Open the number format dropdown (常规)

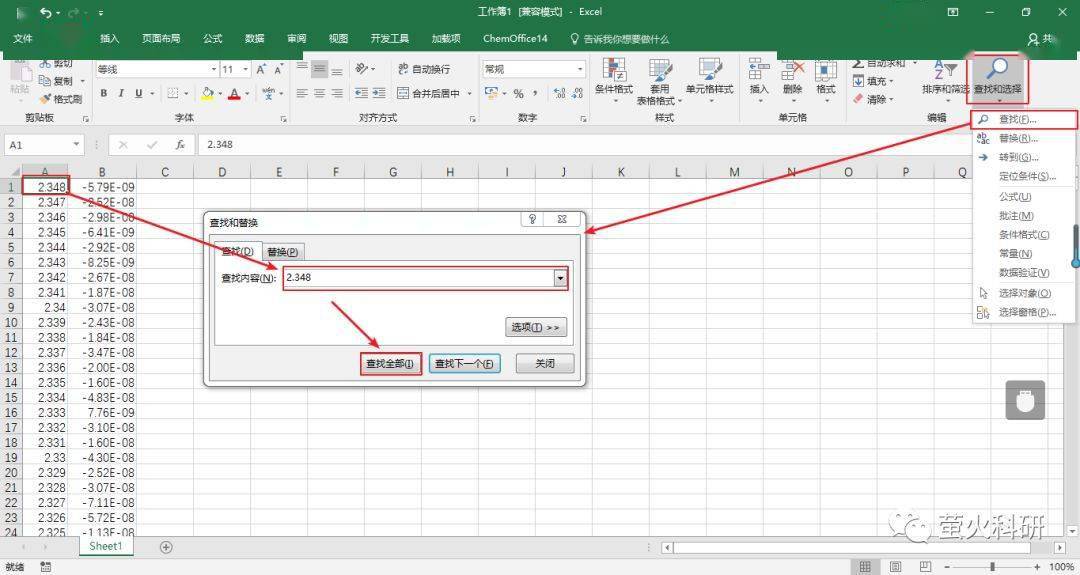tap(580, 69)
